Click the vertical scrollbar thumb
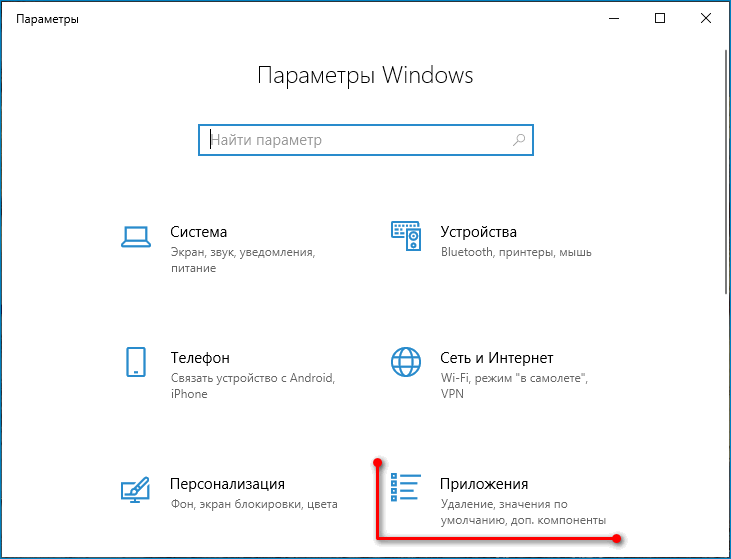This screenshot has width=731, height=559. [x=727, y=172]
